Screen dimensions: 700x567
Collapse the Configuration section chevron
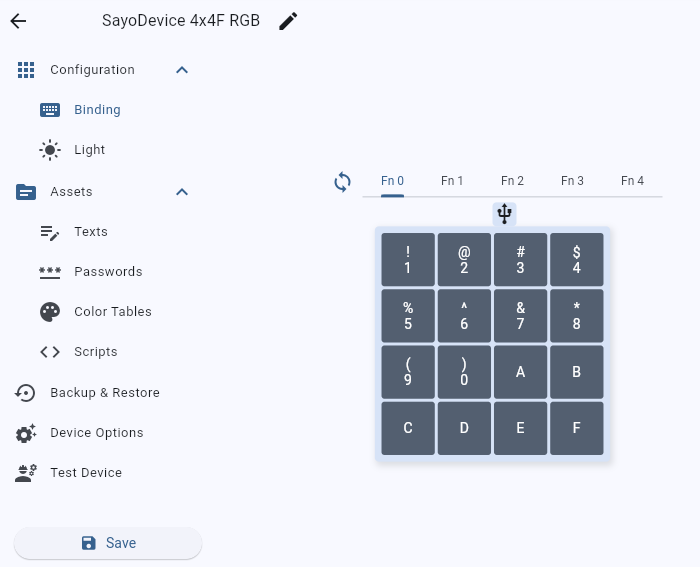click(x=182, y=70)
